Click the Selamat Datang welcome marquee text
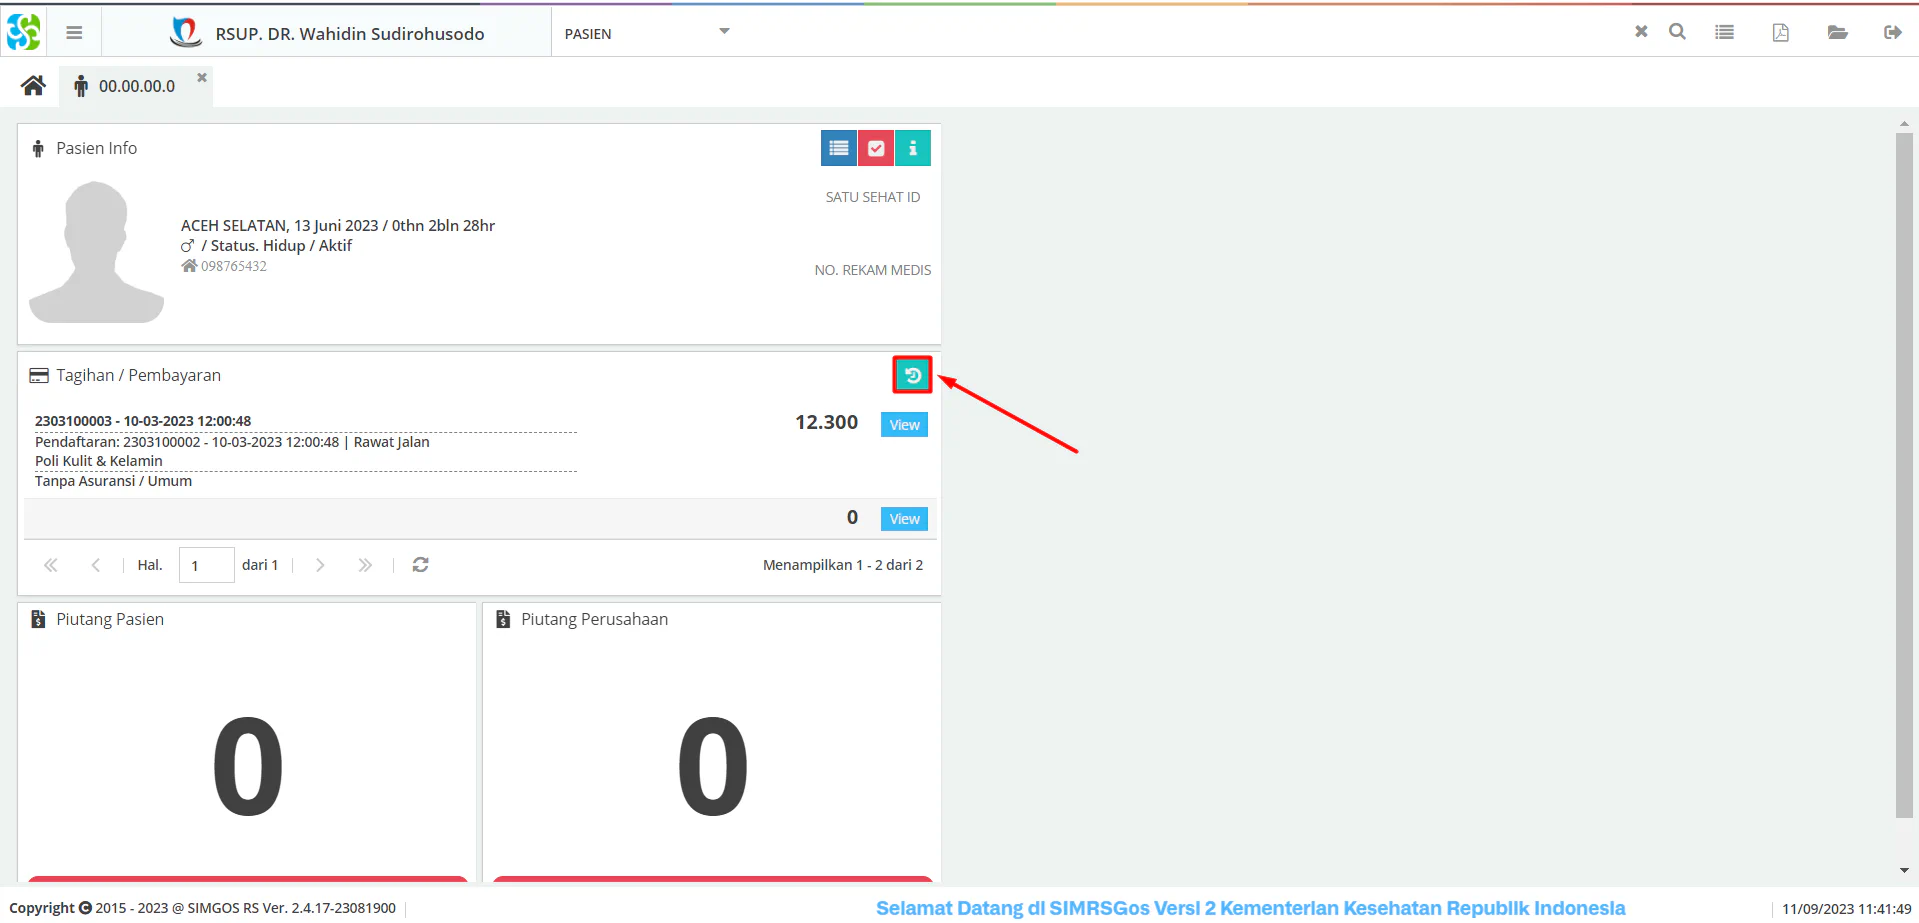The width and height of the screenshot is (1919, 923). (1250, 908)
